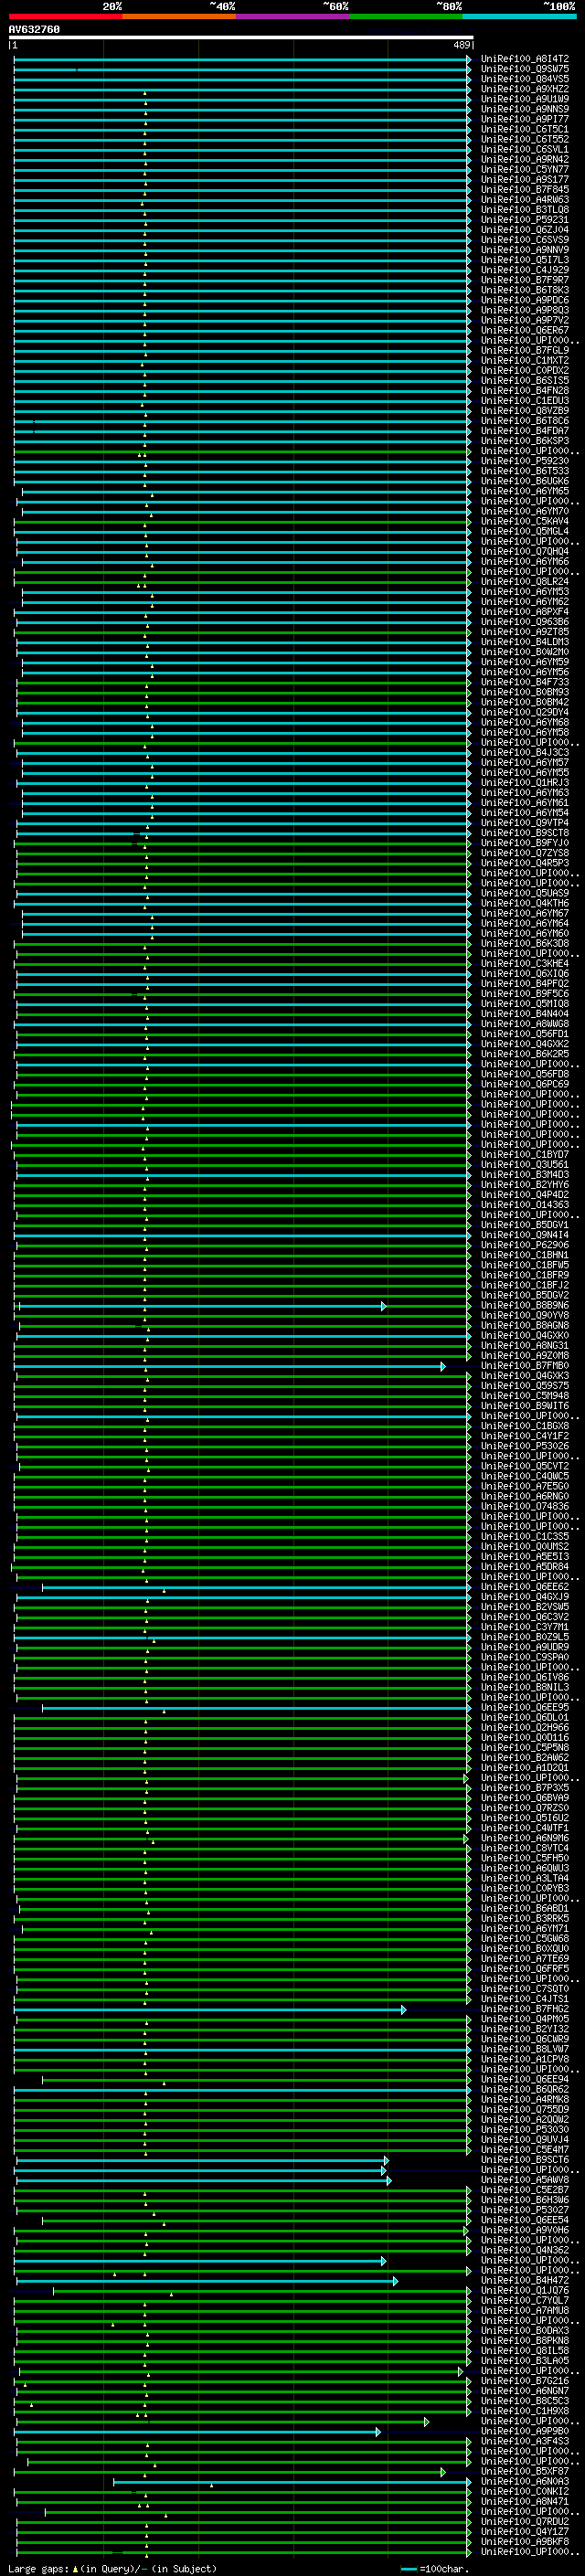The image size is (585, 2576).
Task: Select the UniRef100_Q6EE62 label
Action: pos(524,1587)
